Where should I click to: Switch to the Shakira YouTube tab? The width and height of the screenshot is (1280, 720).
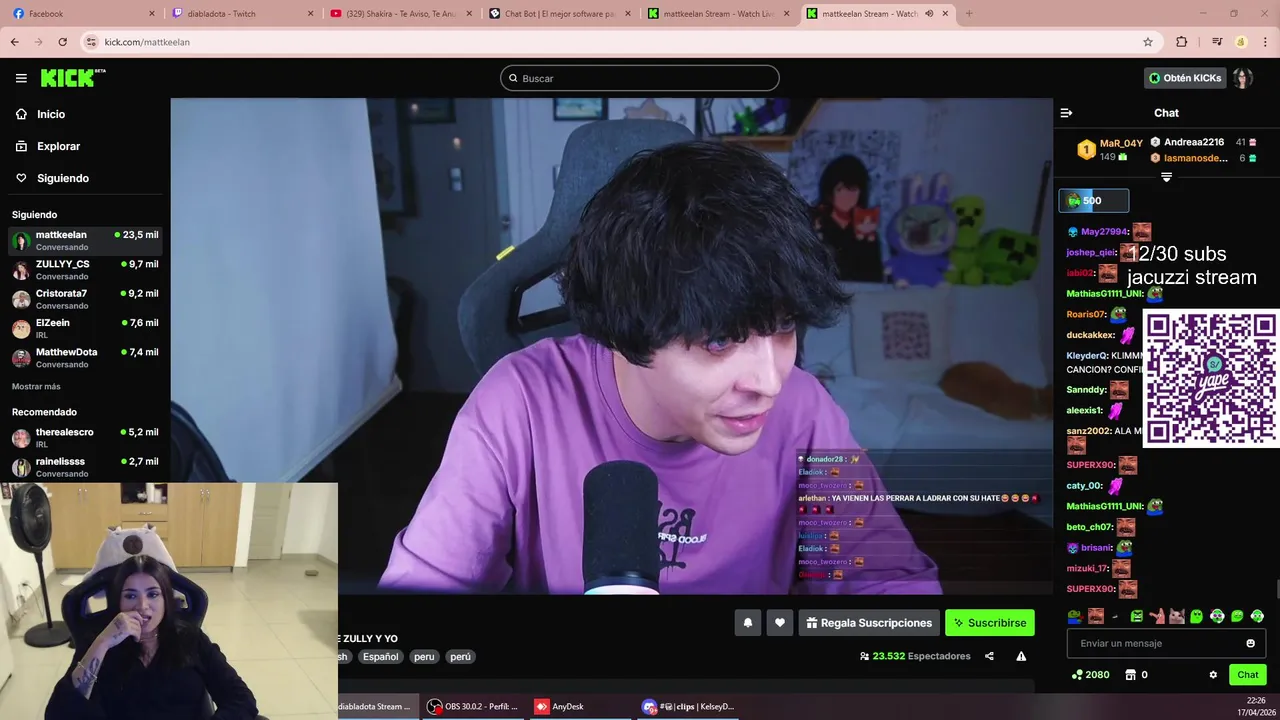pos(401,14)
